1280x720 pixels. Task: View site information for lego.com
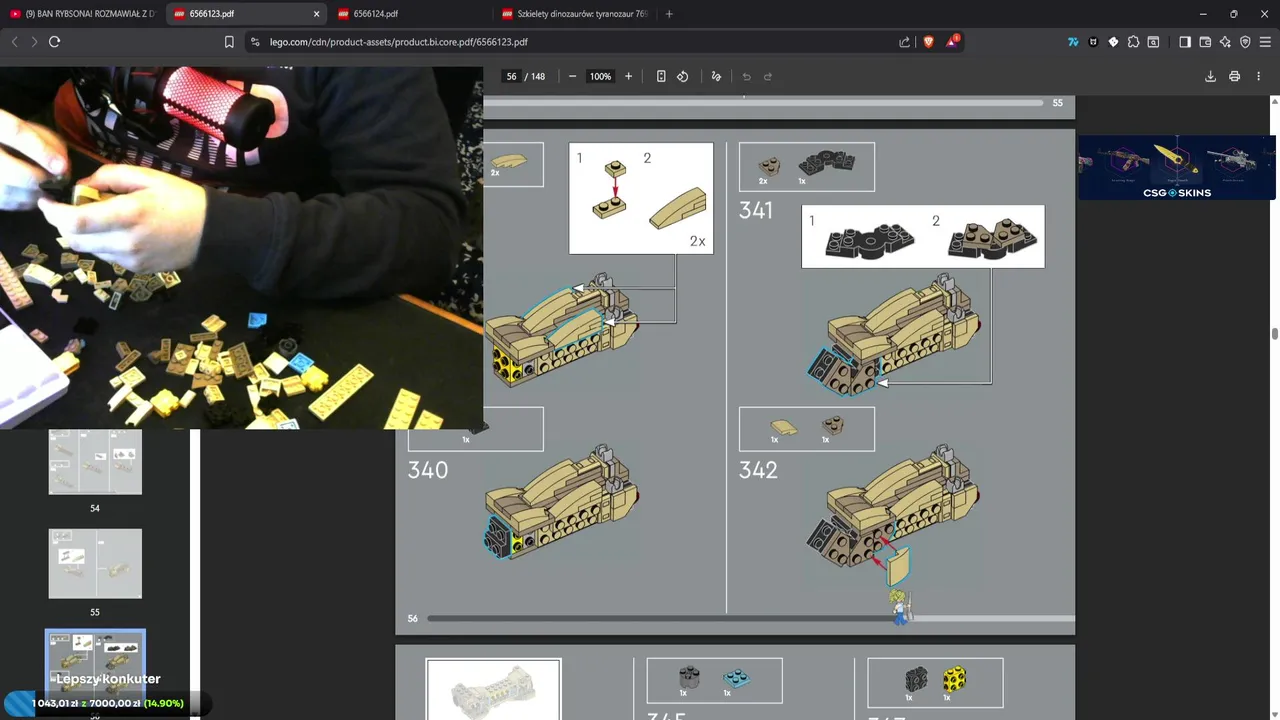(255, 42)
